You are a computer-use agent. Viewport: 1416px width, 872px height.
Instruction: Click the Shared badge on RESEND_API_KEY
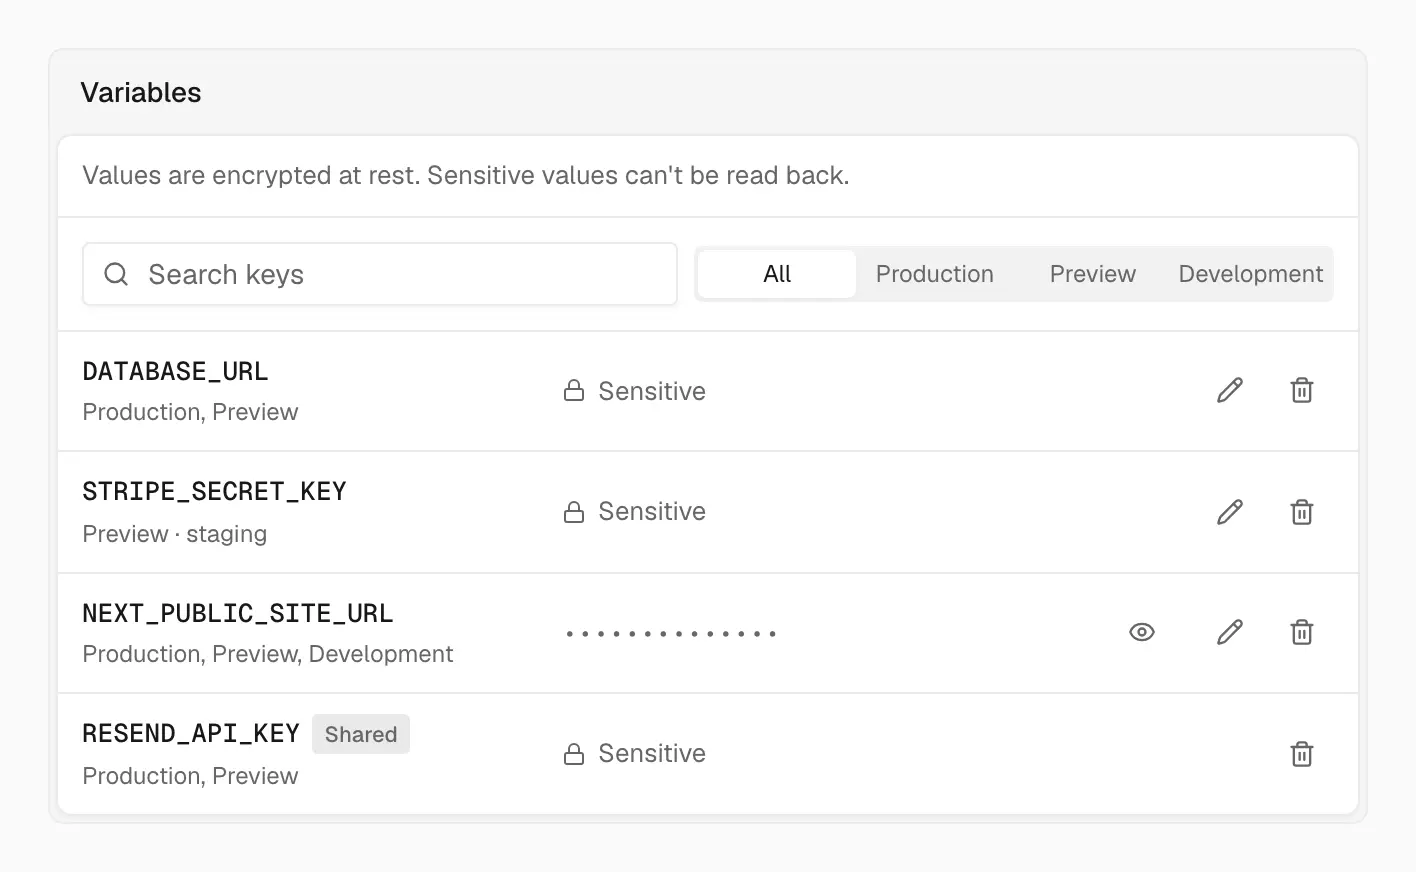[361, 734]
